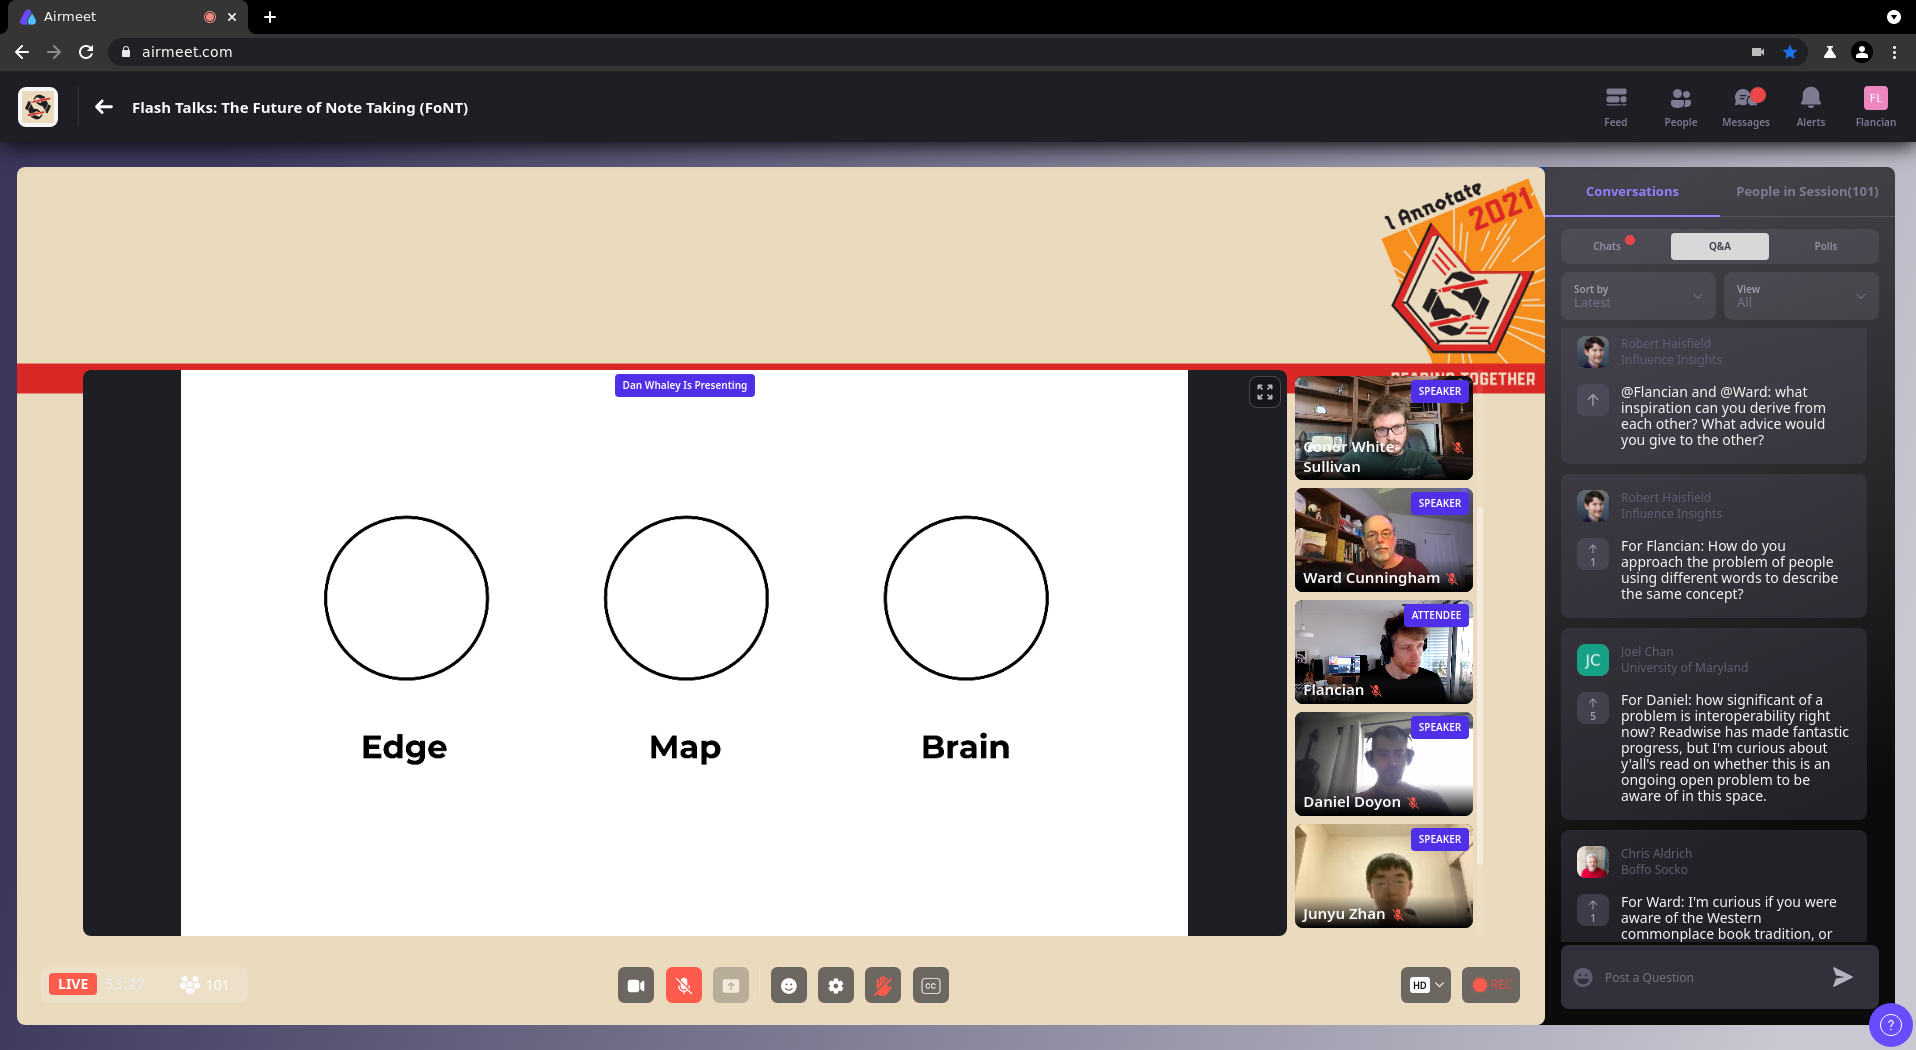
Task: Click the LIVE indicator badge
Action: (x=73, y=984)
